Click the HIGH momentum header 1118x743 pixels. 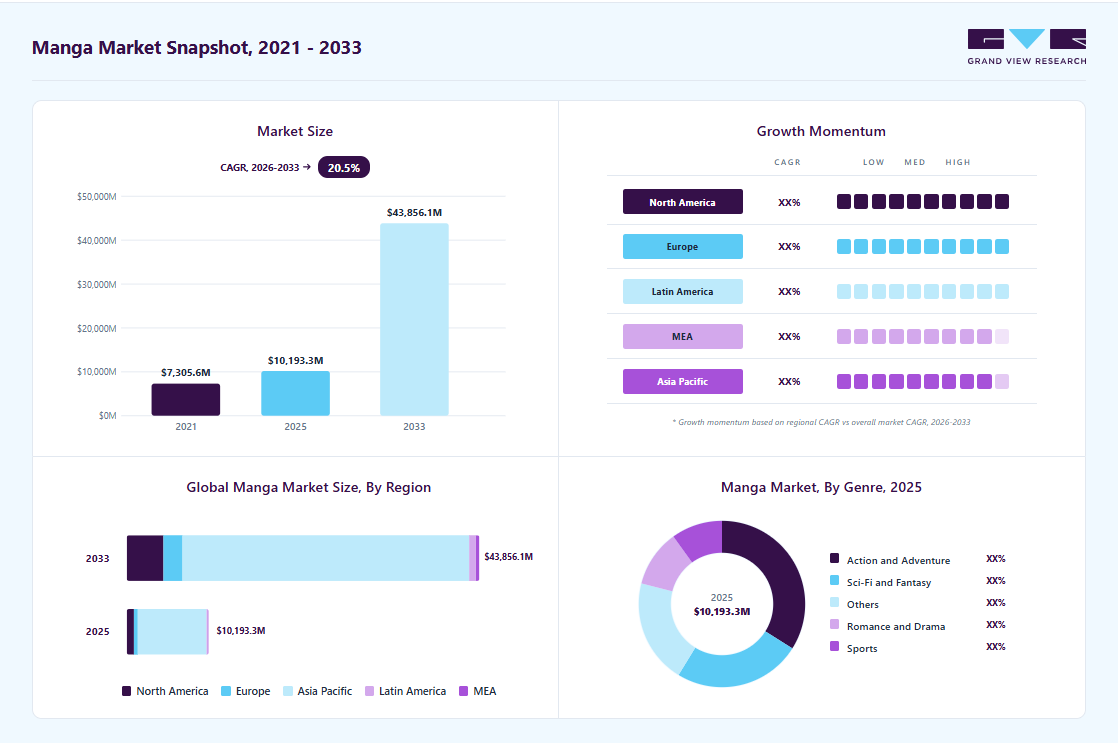[x=958, y=163]
